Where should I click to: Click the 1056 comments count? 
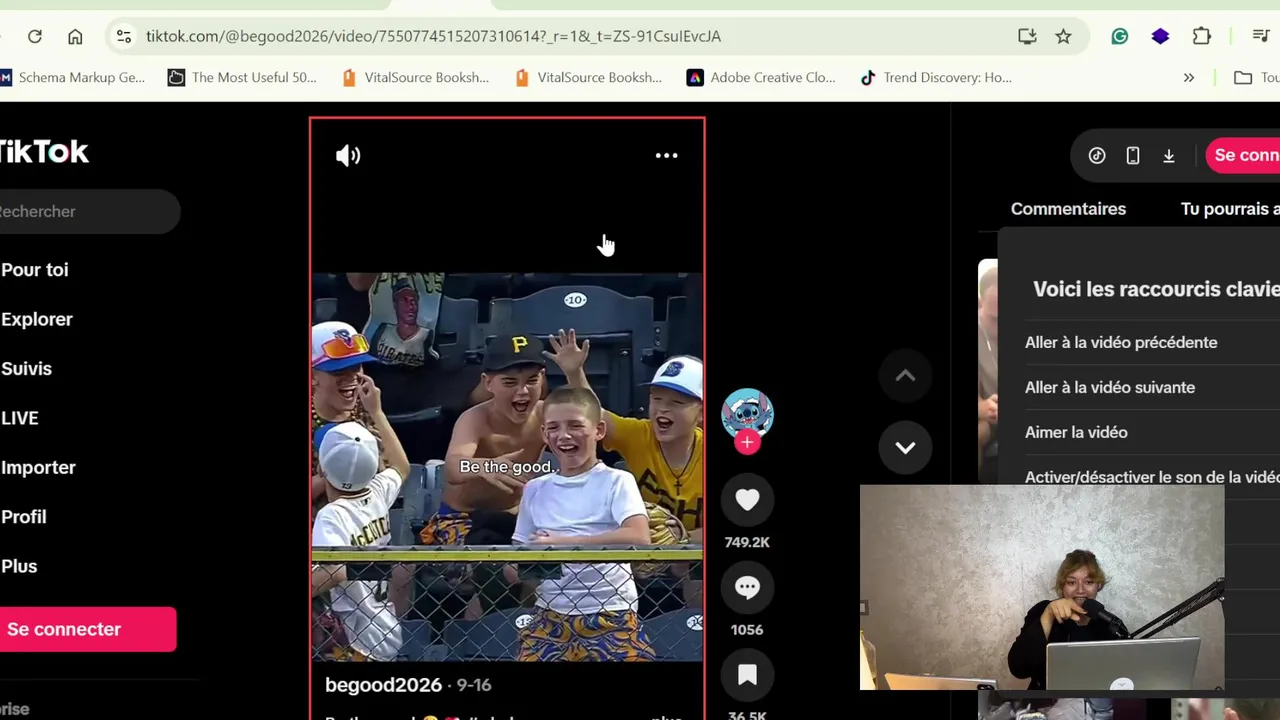[x=747, y=630]
